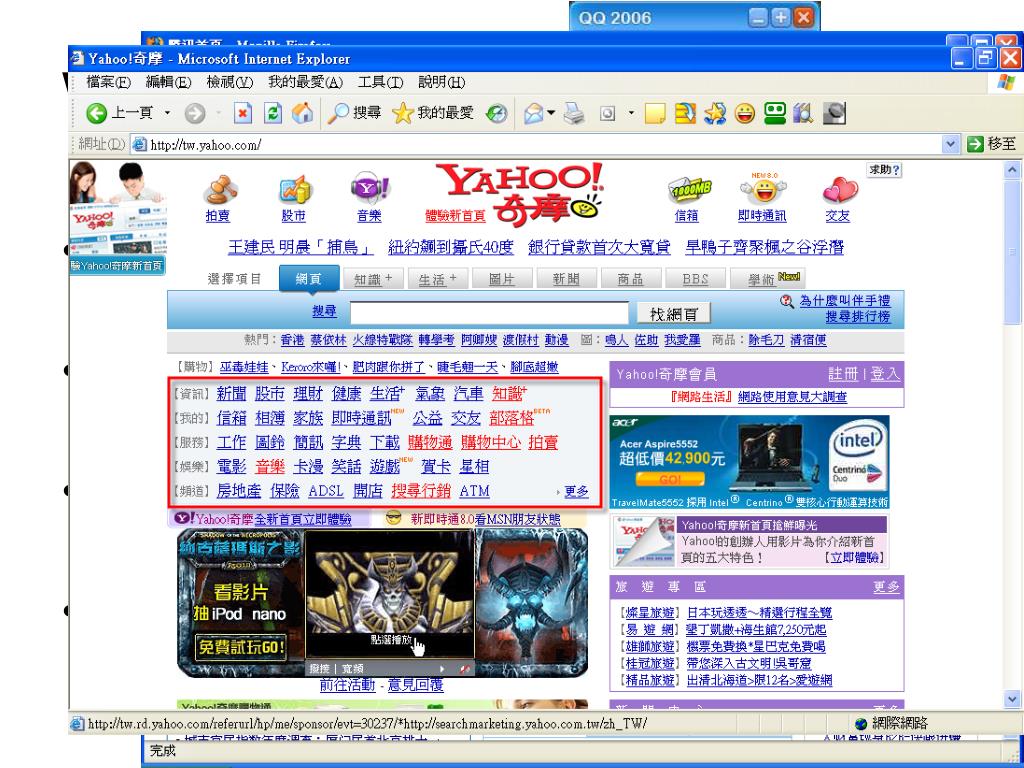Image resolution: width=1024 pixels, height=768 pixels.
Task: Click the smiley face toolbar icon
Action: click(x=744, y=114)
